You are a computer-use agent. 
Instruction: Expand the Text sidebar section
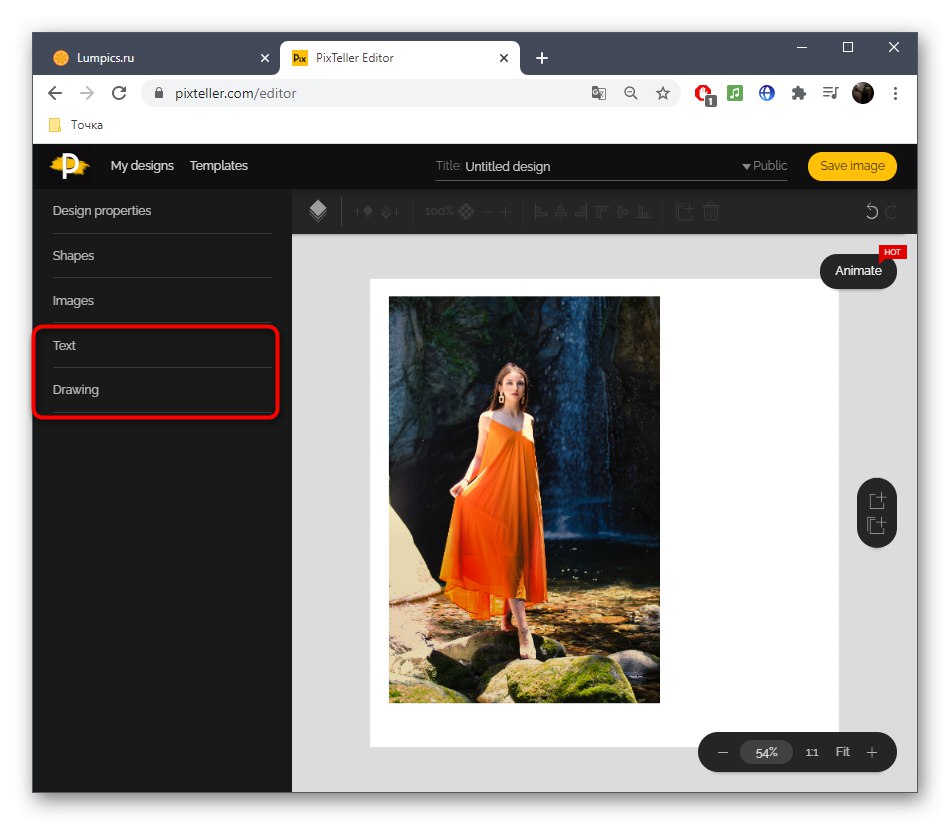tap(64, 345)
